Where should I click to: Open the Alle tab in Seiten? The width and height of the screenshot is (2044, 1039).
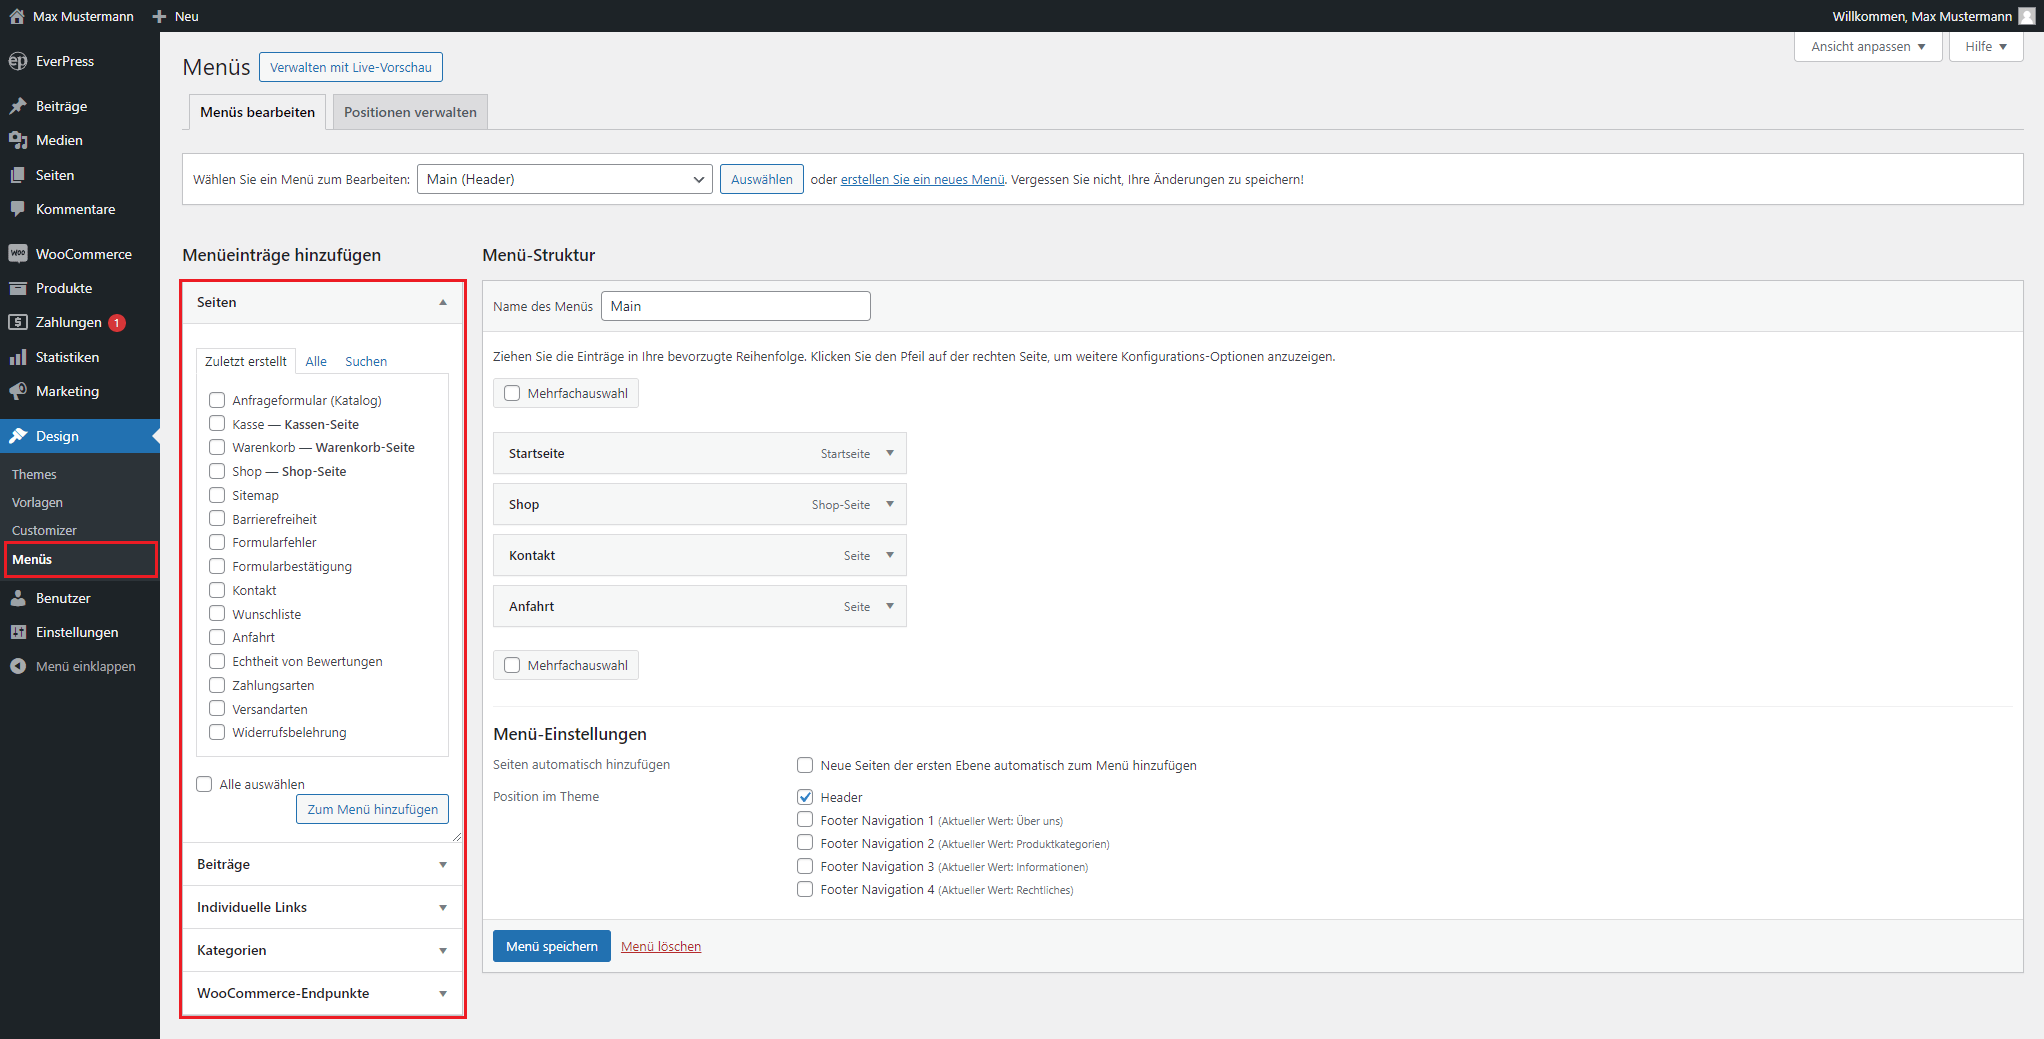point(316,361)
